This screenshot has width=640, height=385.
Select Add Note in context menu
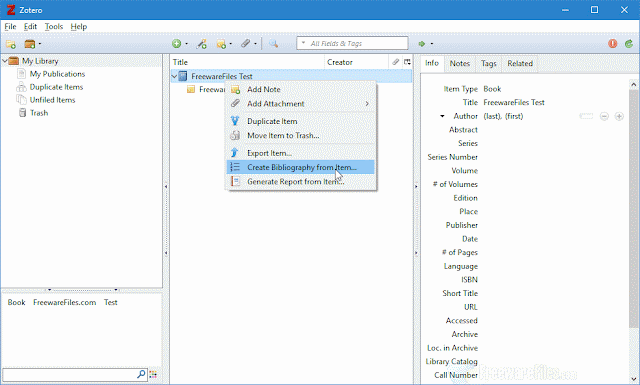(x=301, y=89)
